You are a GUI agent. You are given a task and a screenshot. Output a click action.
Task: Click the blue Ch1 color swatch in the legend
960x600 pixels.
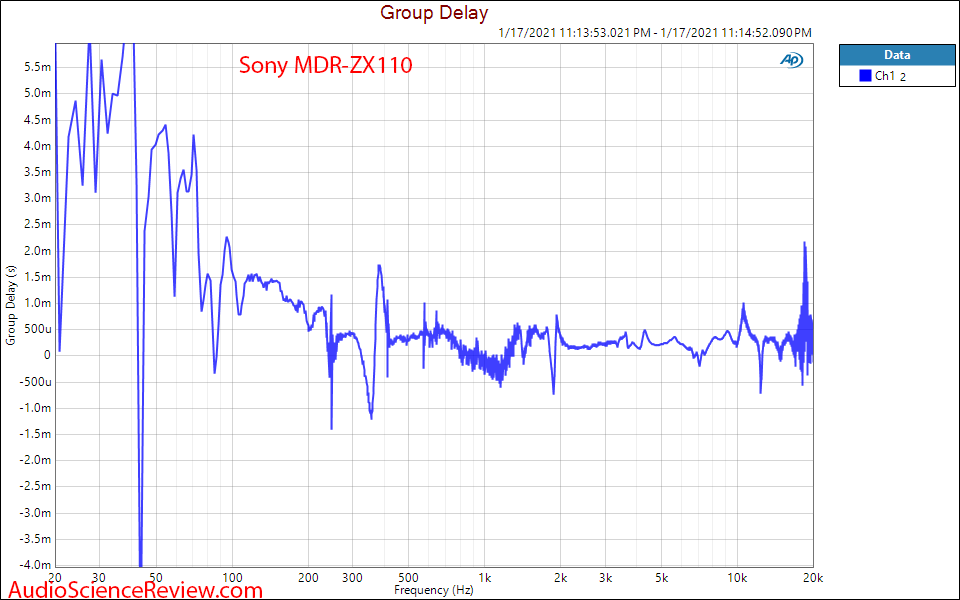865,76
